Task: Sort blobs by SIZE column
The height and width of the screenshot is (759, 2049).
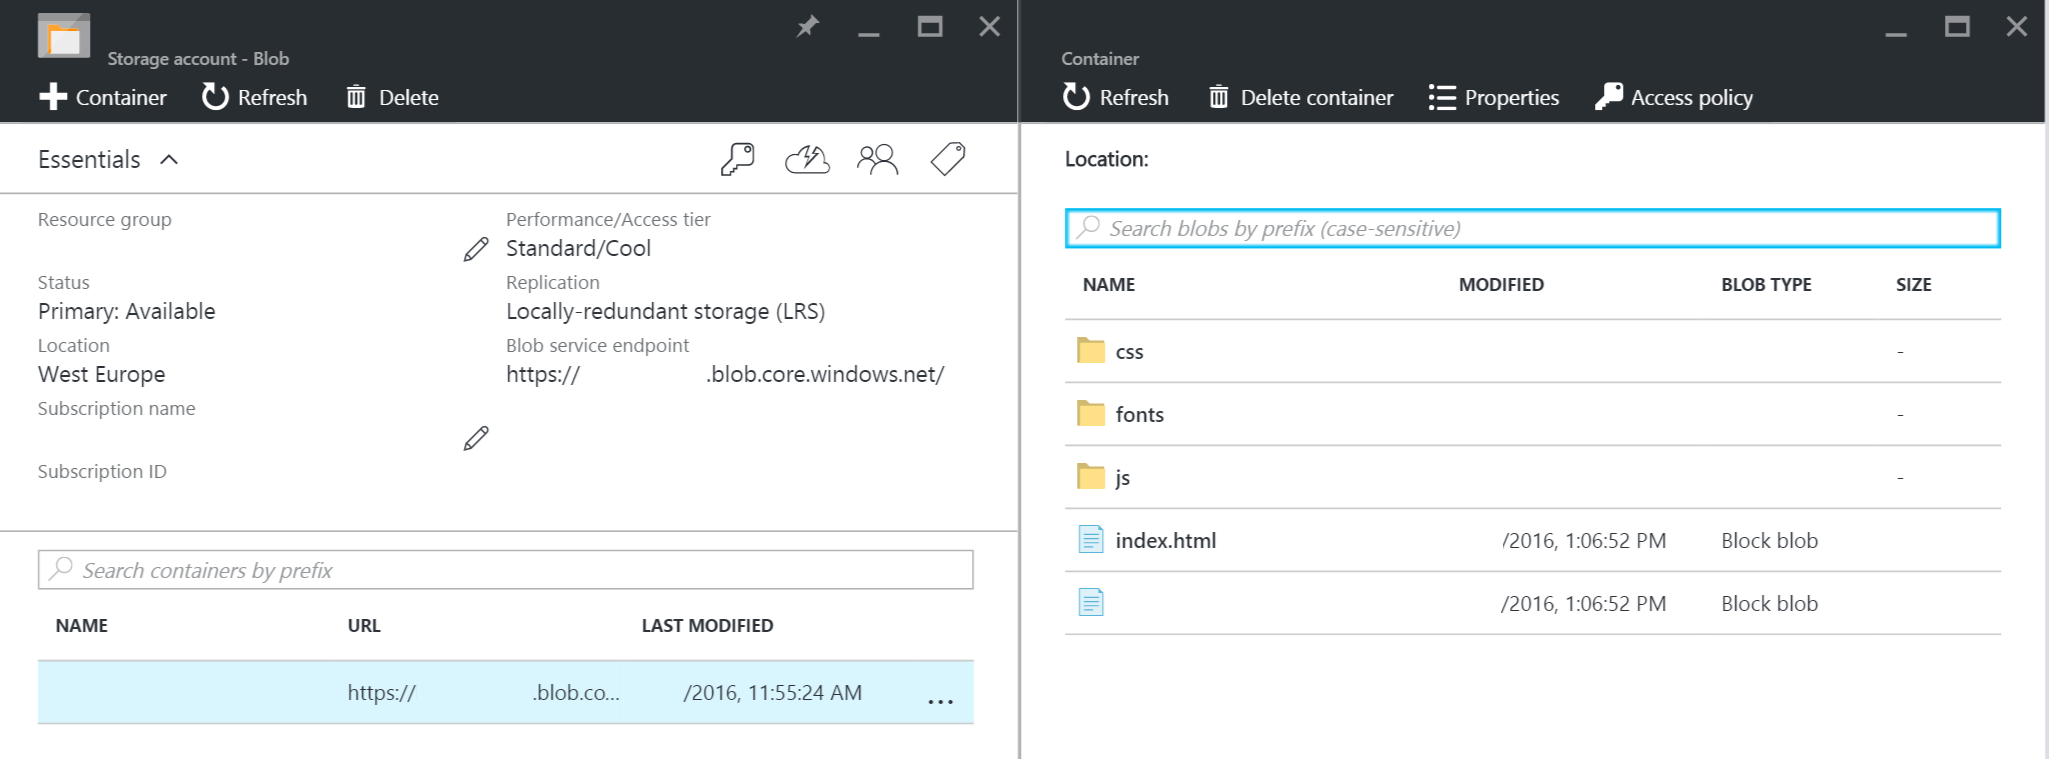Action: pos(1913,285)
